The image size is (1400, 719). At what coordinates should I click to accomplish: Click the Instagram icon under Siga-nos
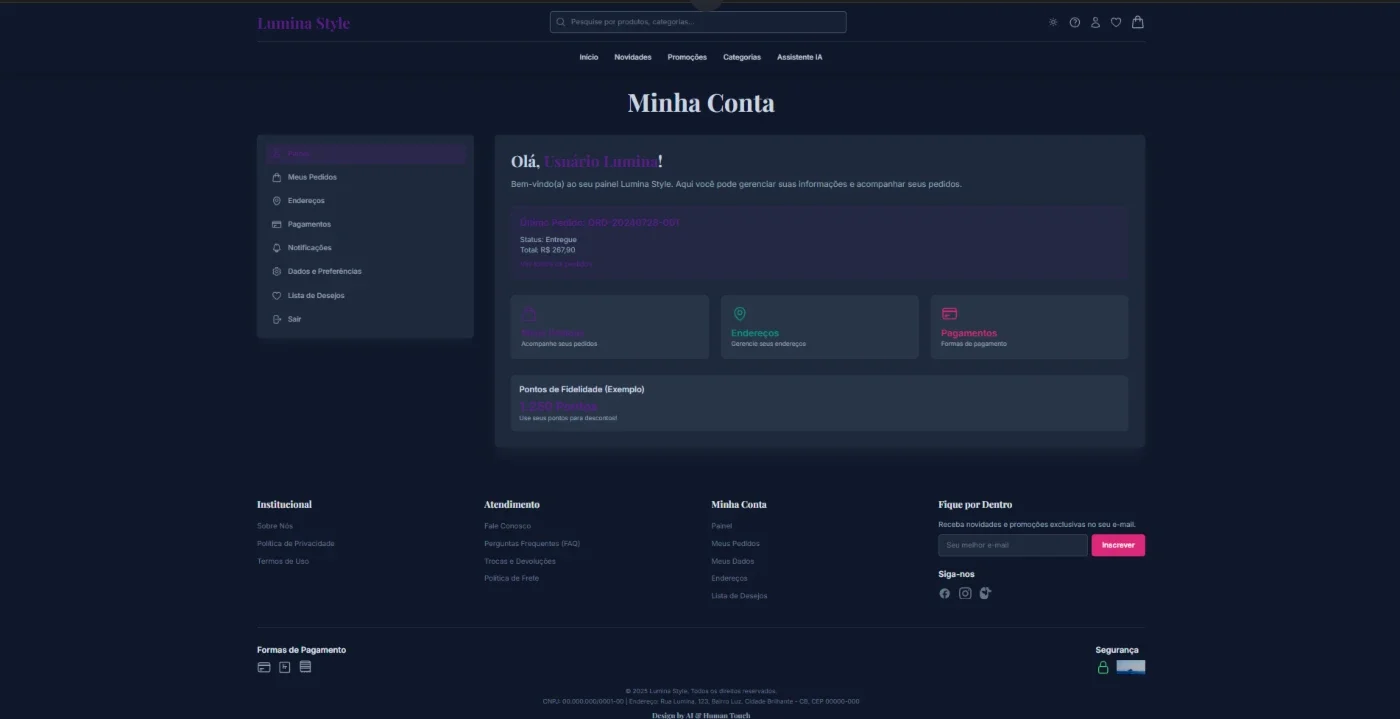[x=965, y=593]
